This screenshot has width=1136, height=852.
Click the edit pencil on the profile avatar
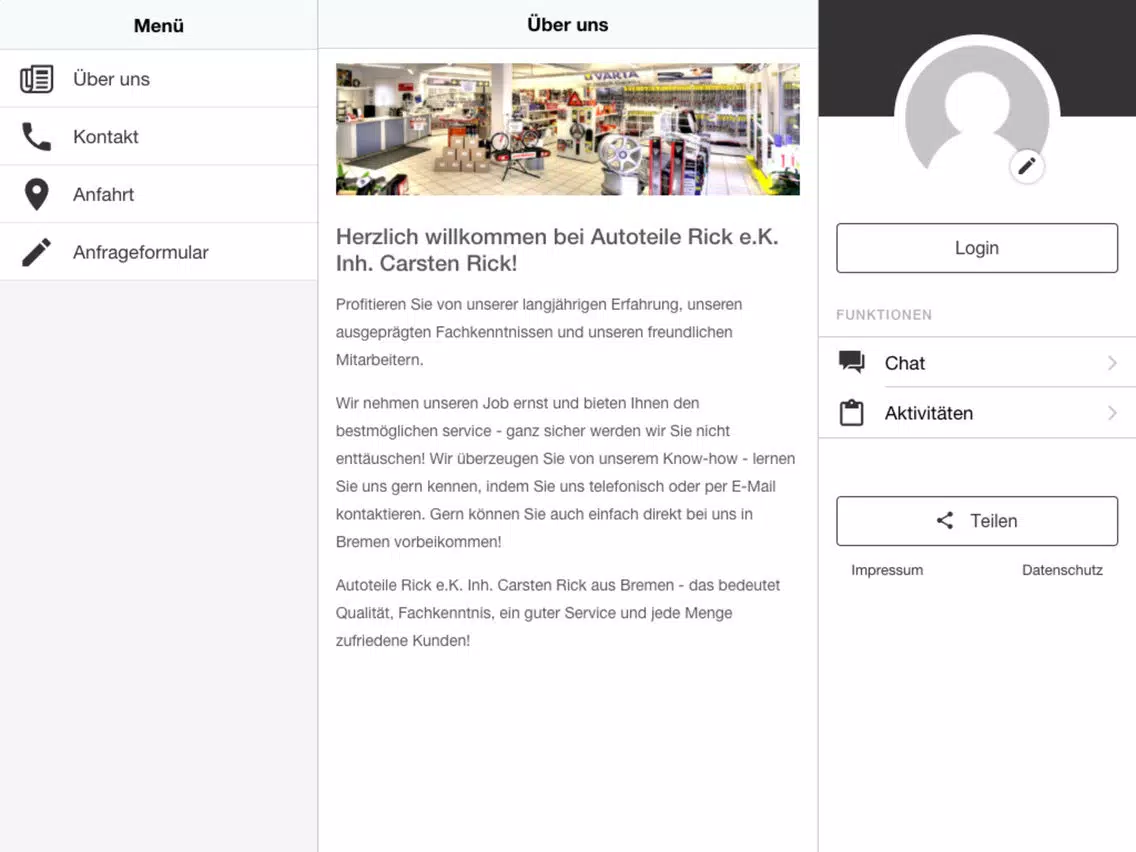pyautogui.click(x=1027, y=167)
